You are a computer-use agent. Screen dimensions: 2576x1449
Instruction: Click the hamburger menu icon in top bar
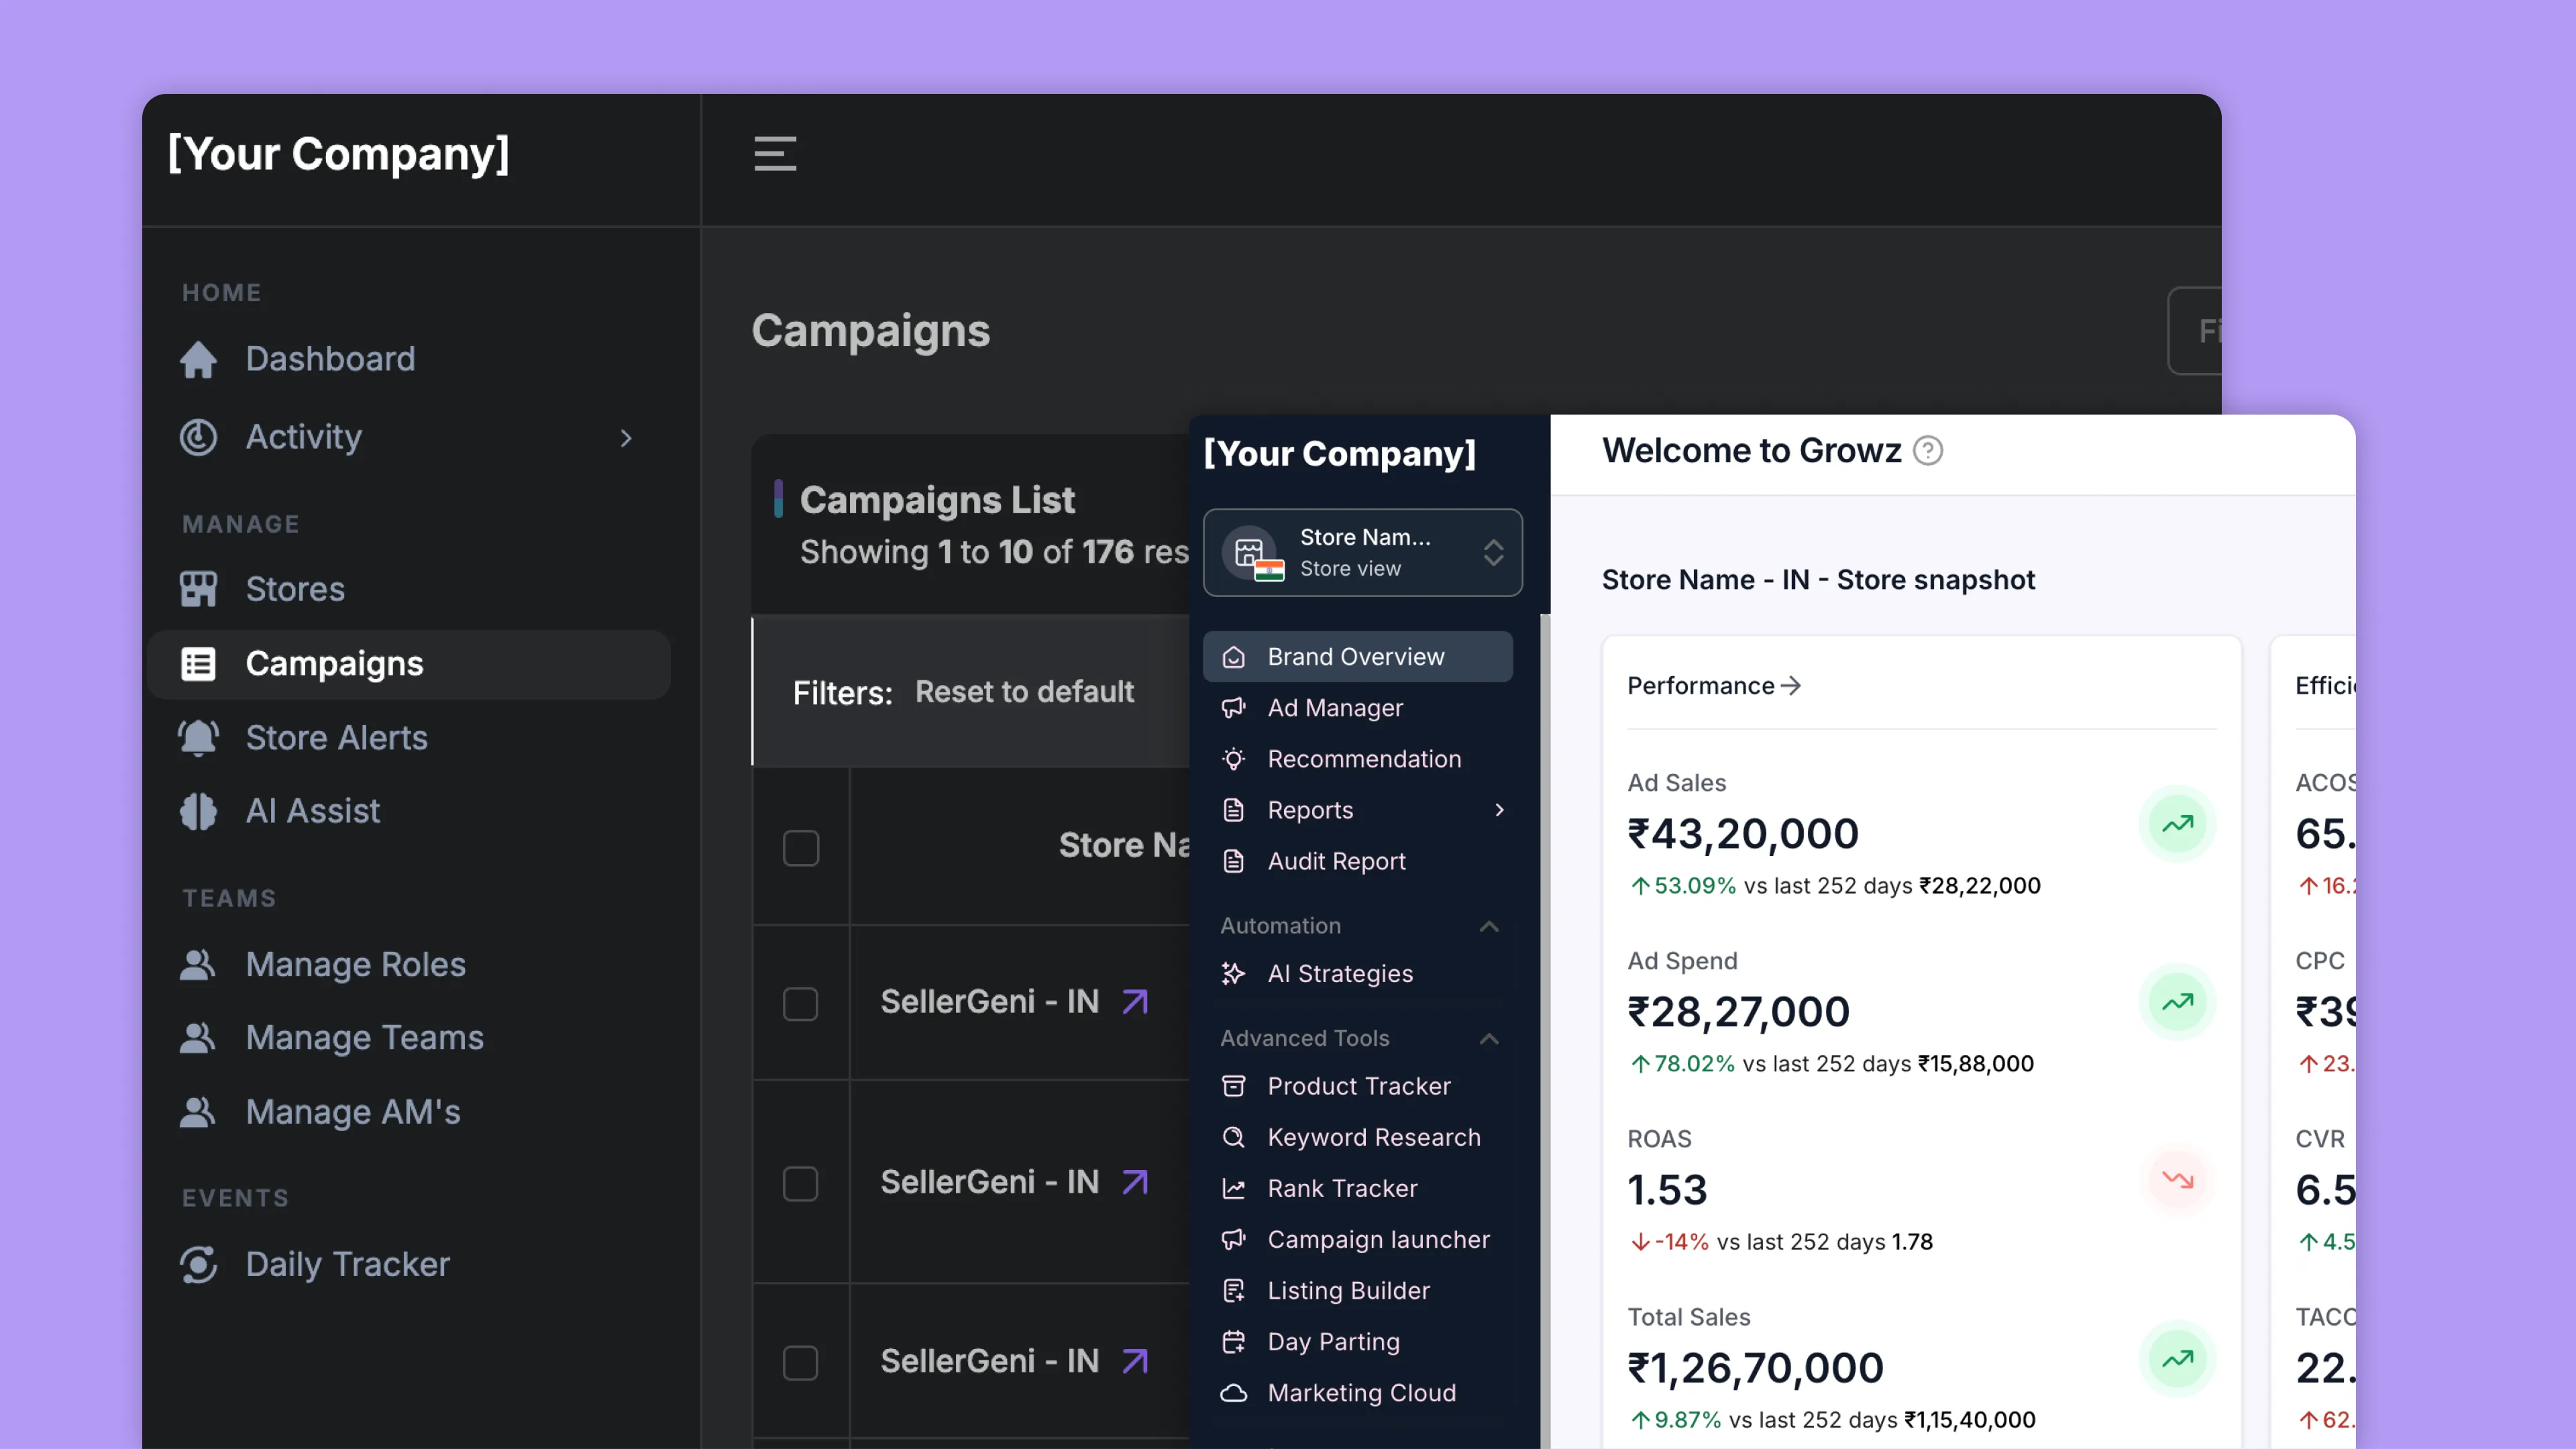click(775, 153)
